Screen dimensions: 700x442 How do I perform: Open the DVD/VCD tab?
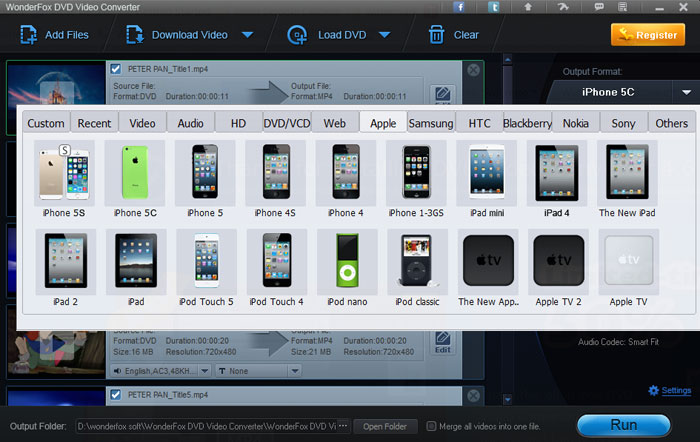tap(287, 123)
